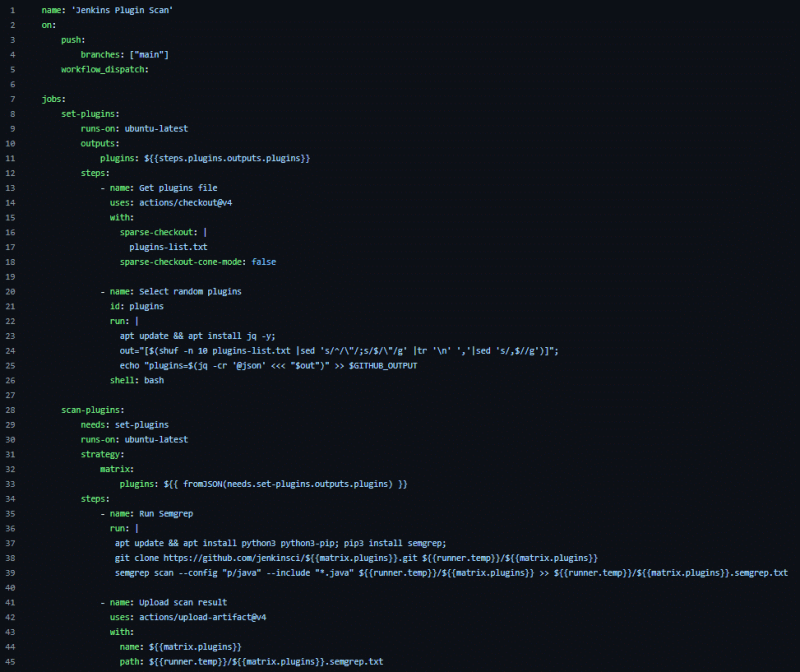Viewport: 800px width, 672px height.
Task: Click 'plugins-list.txt' on line 17
Action: [x=168, y=247]
